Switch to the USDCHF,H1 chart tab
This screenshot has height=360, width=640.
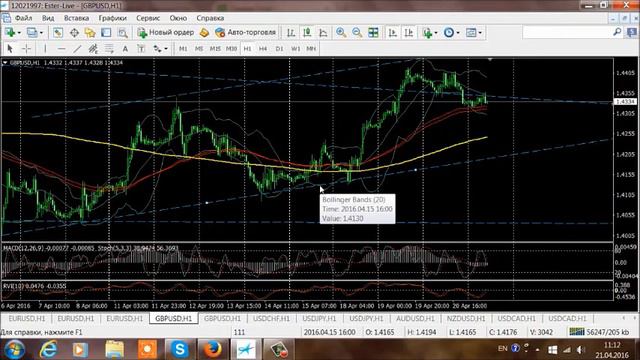271,318
